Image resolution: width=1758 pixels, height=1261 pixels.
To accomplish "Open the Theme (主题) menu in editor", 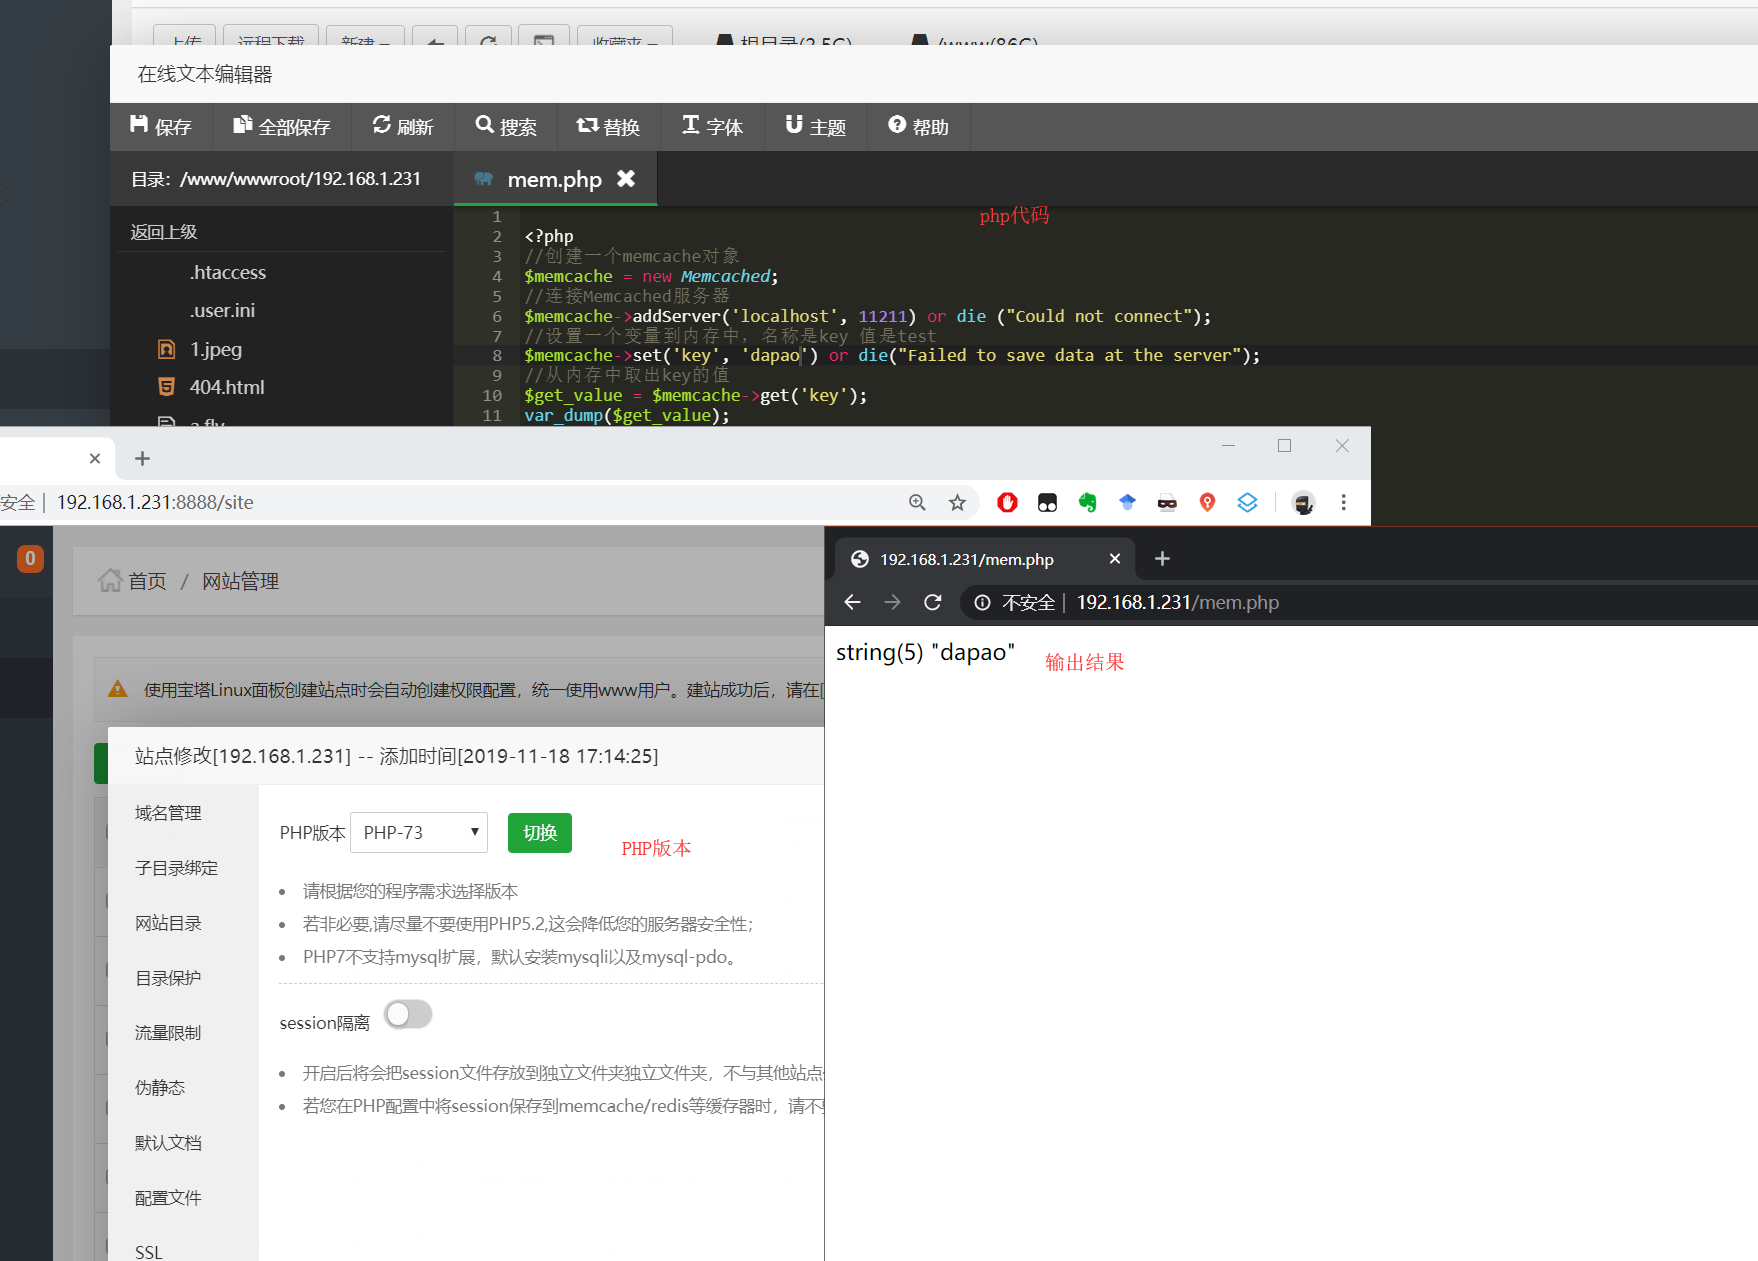I will tap(816, 127).
